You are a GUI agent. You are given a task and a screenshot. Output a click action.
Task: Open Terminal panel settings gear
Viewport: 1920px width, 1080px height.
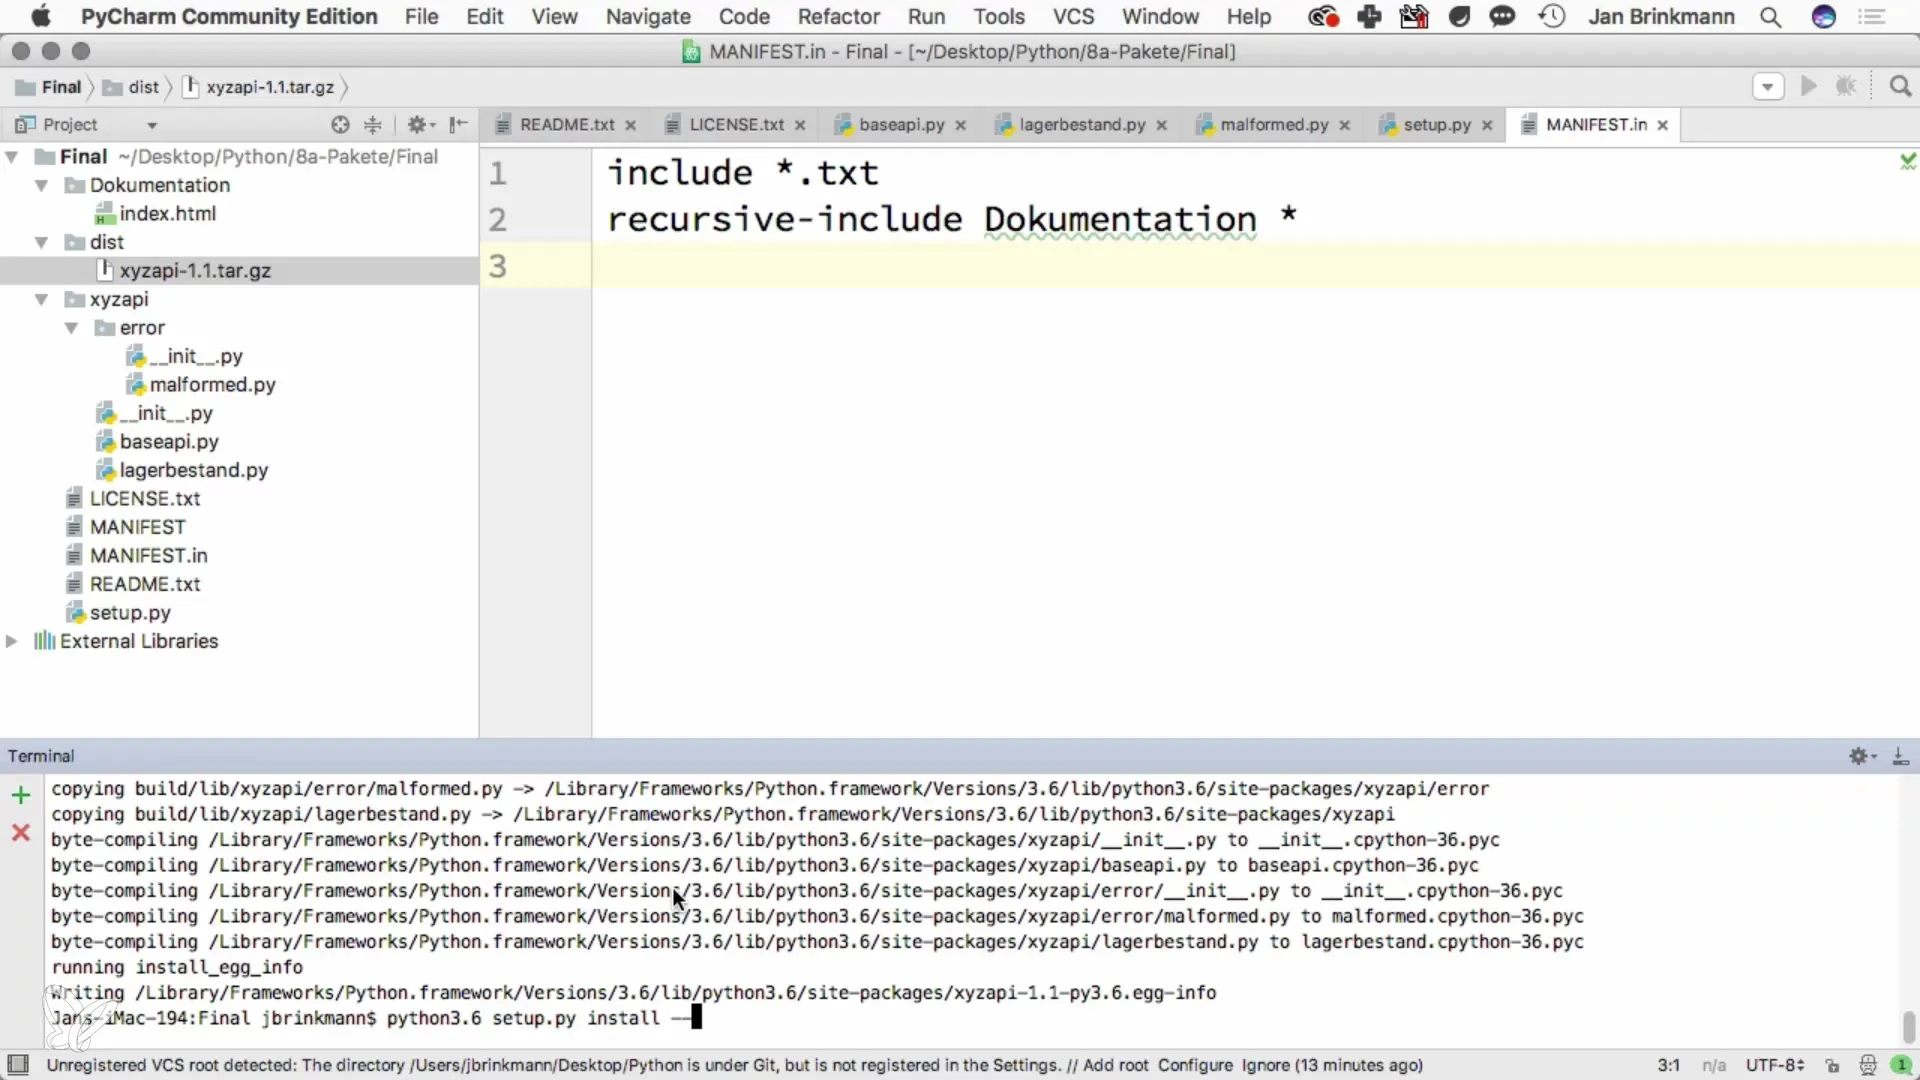click(1862, 756)
